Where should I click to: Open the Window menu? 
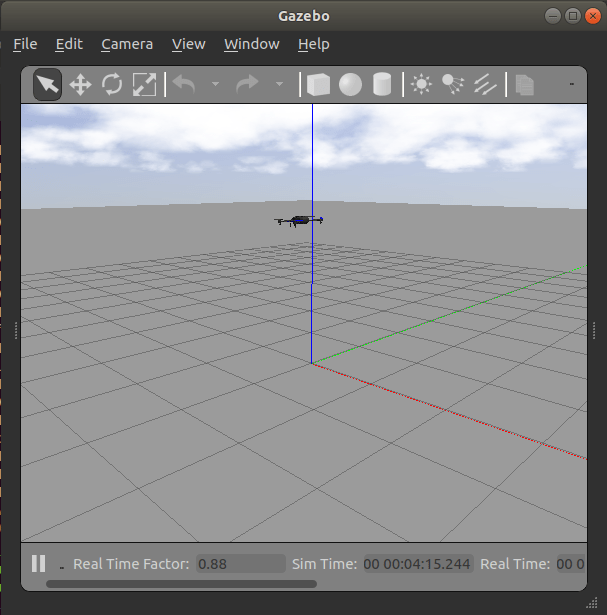point(252,44)
